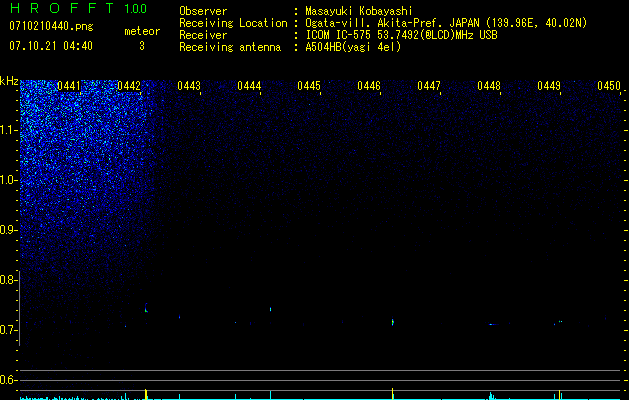This screenshot has width=629, height=400.
Task: Click the yellow detection marker after 0442
Action: pos(146,394)
